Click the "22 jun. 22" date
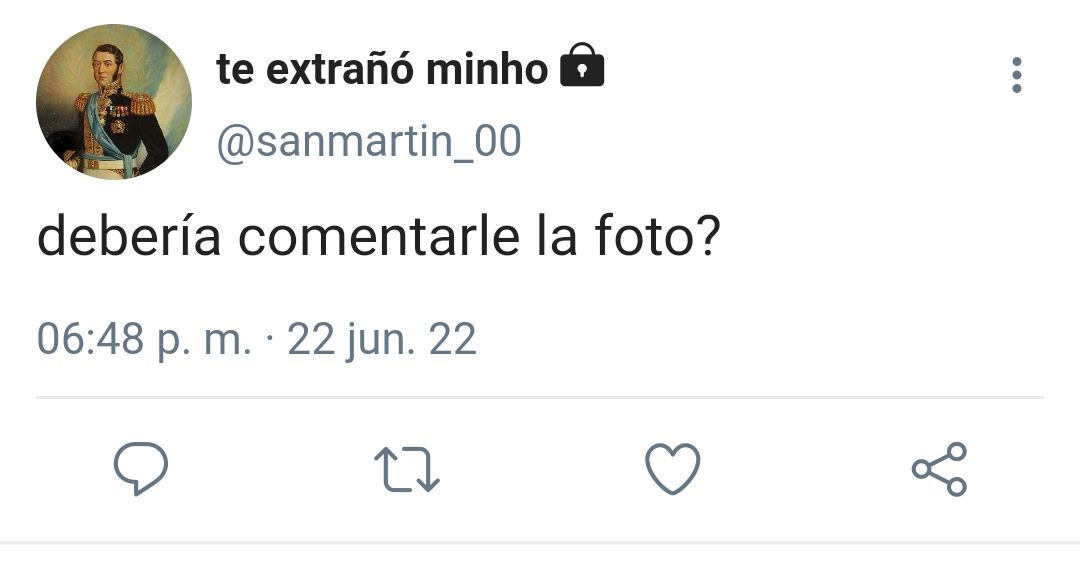The height and width of the screenshot is (561, 1080). pyautogui.click(x=382, y=340)
